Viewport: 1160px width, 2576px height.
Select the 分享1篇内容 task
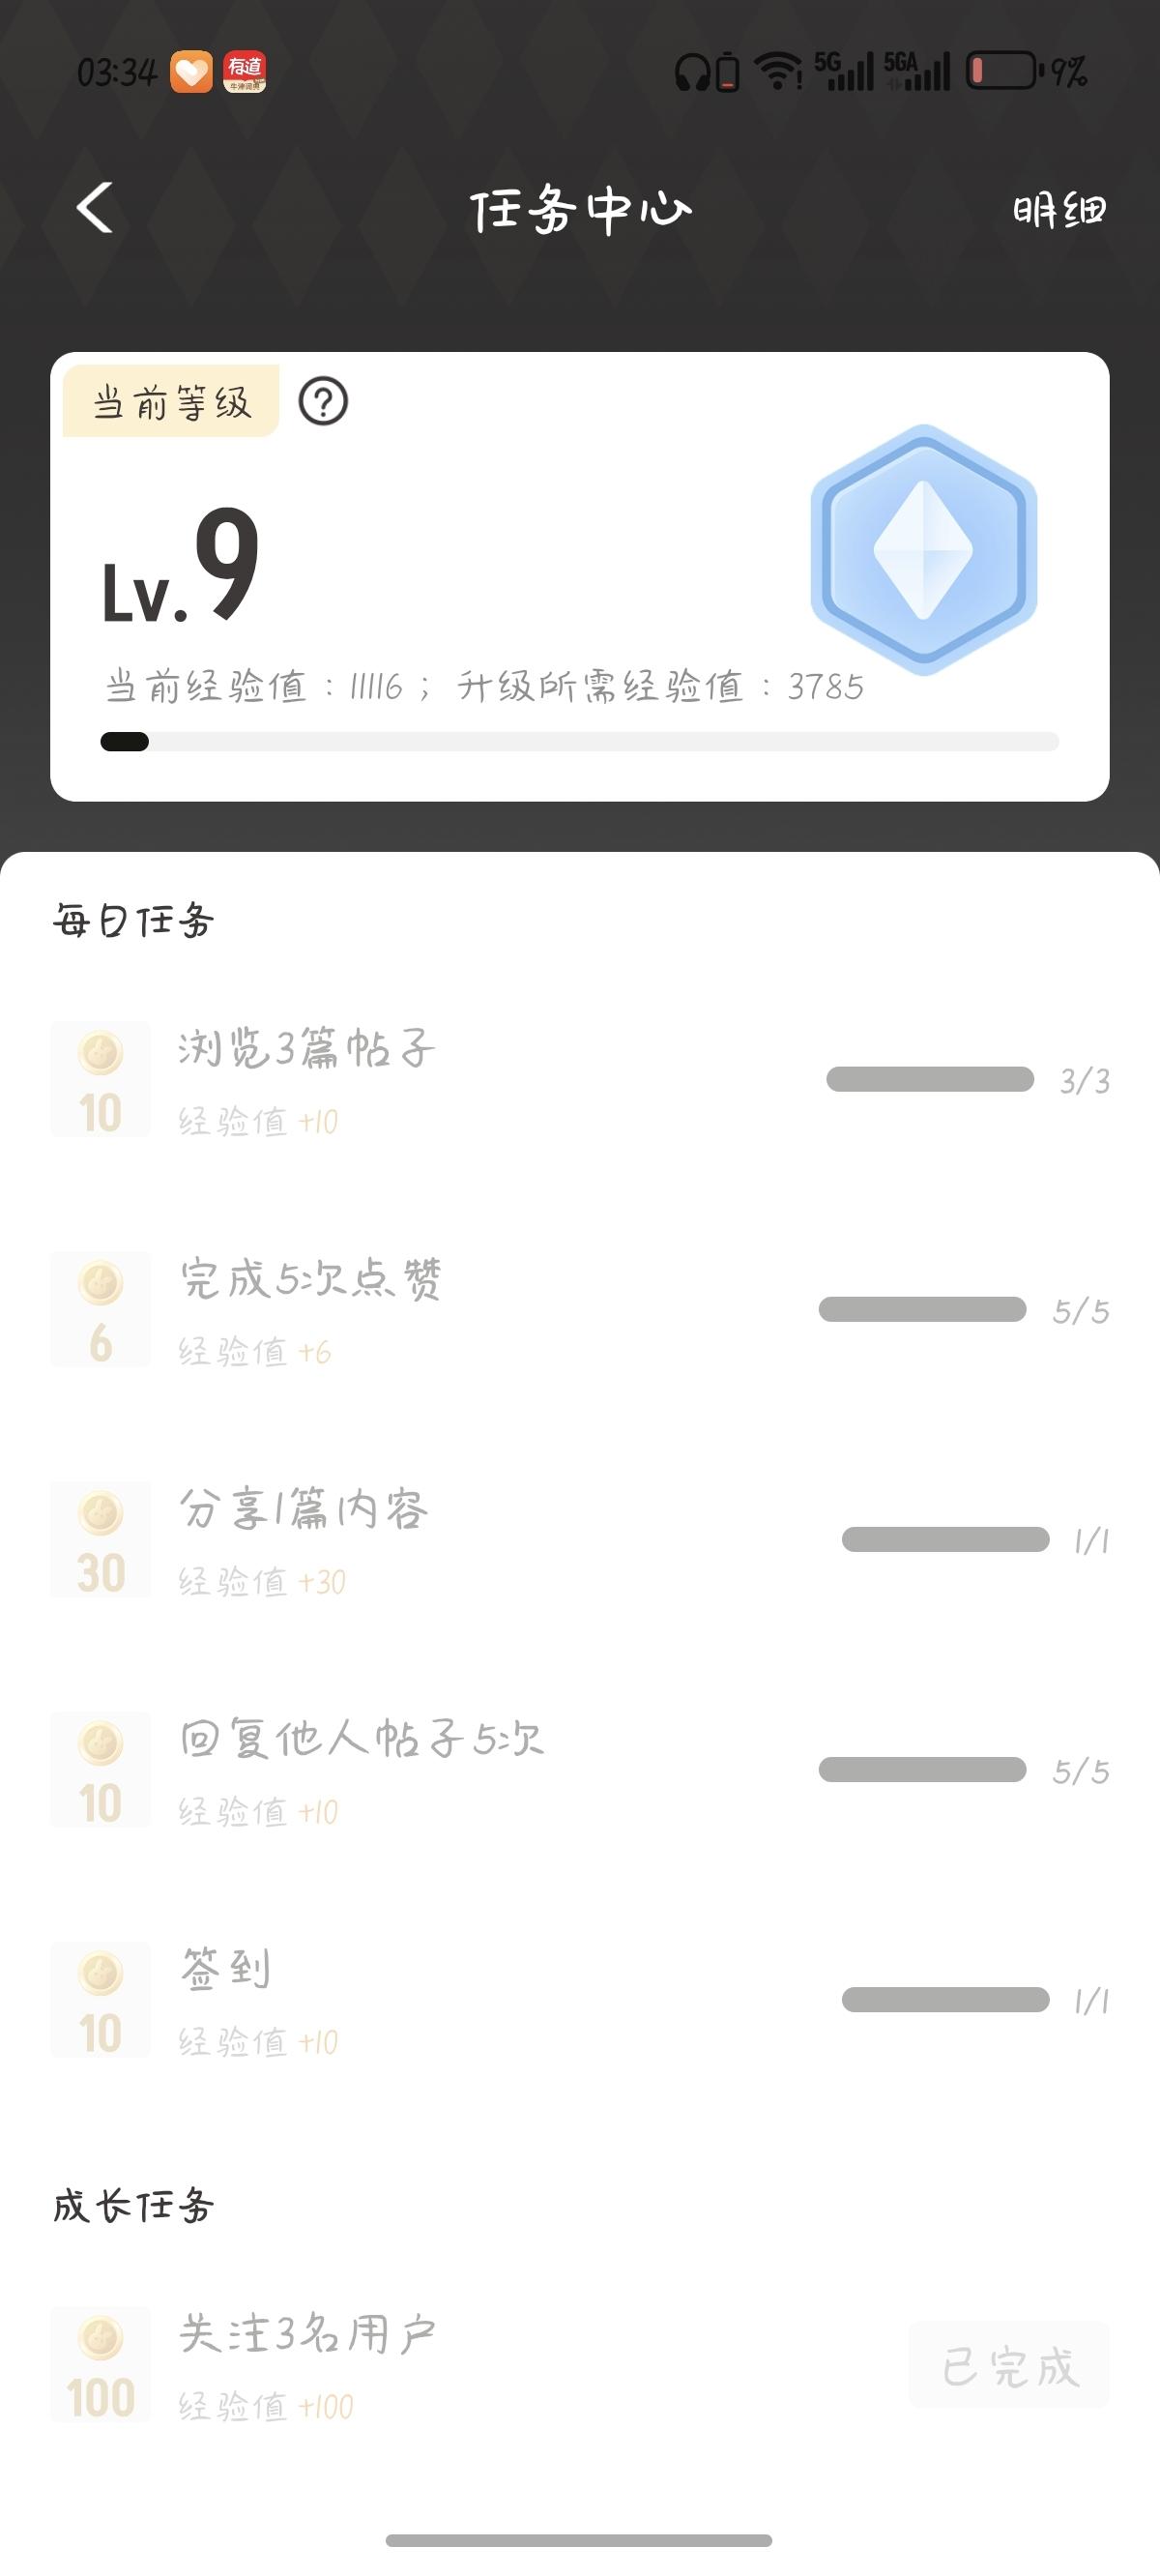(x=304, y=1510)
